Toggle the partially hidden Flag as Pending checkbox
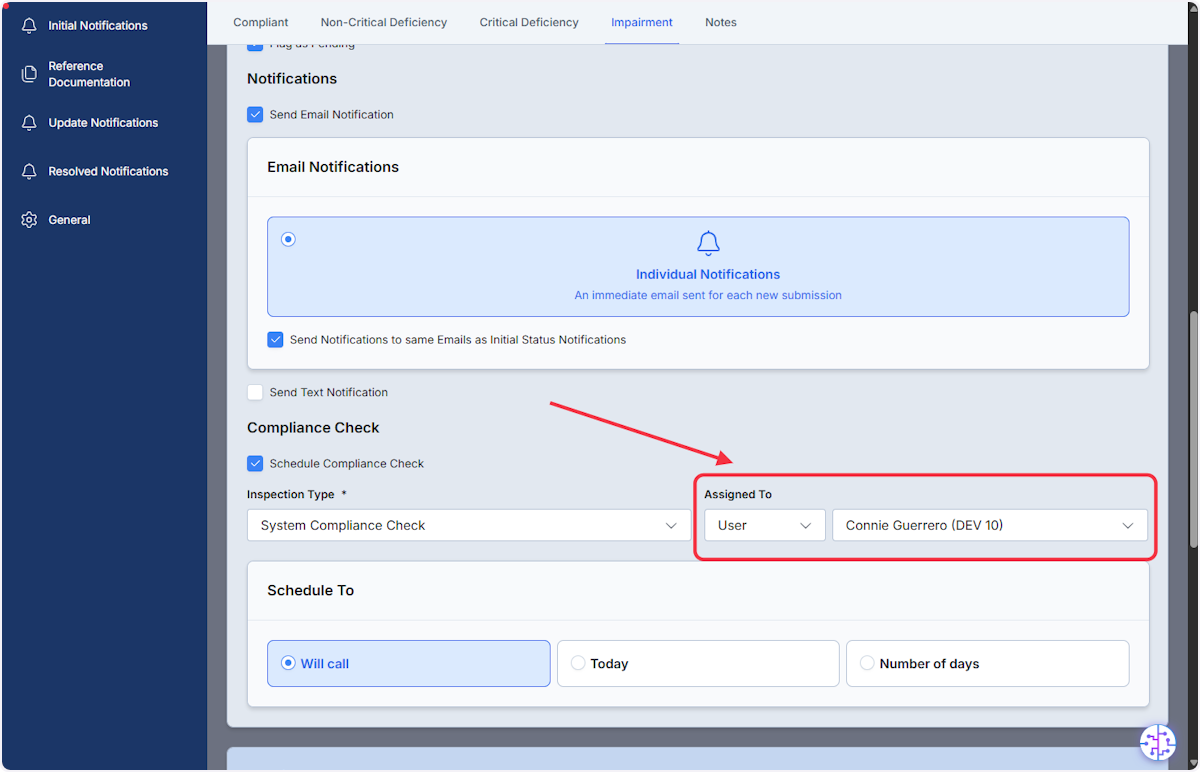The width and height of the screenshot is (1200, 772). (x=255, y=47)
